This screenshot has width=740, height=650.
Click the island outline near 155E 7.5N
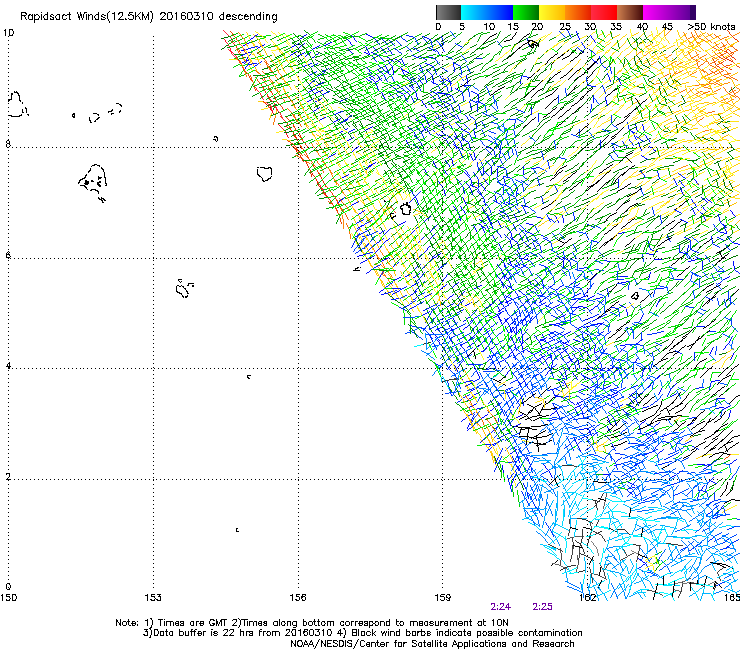tap(265, 174)
